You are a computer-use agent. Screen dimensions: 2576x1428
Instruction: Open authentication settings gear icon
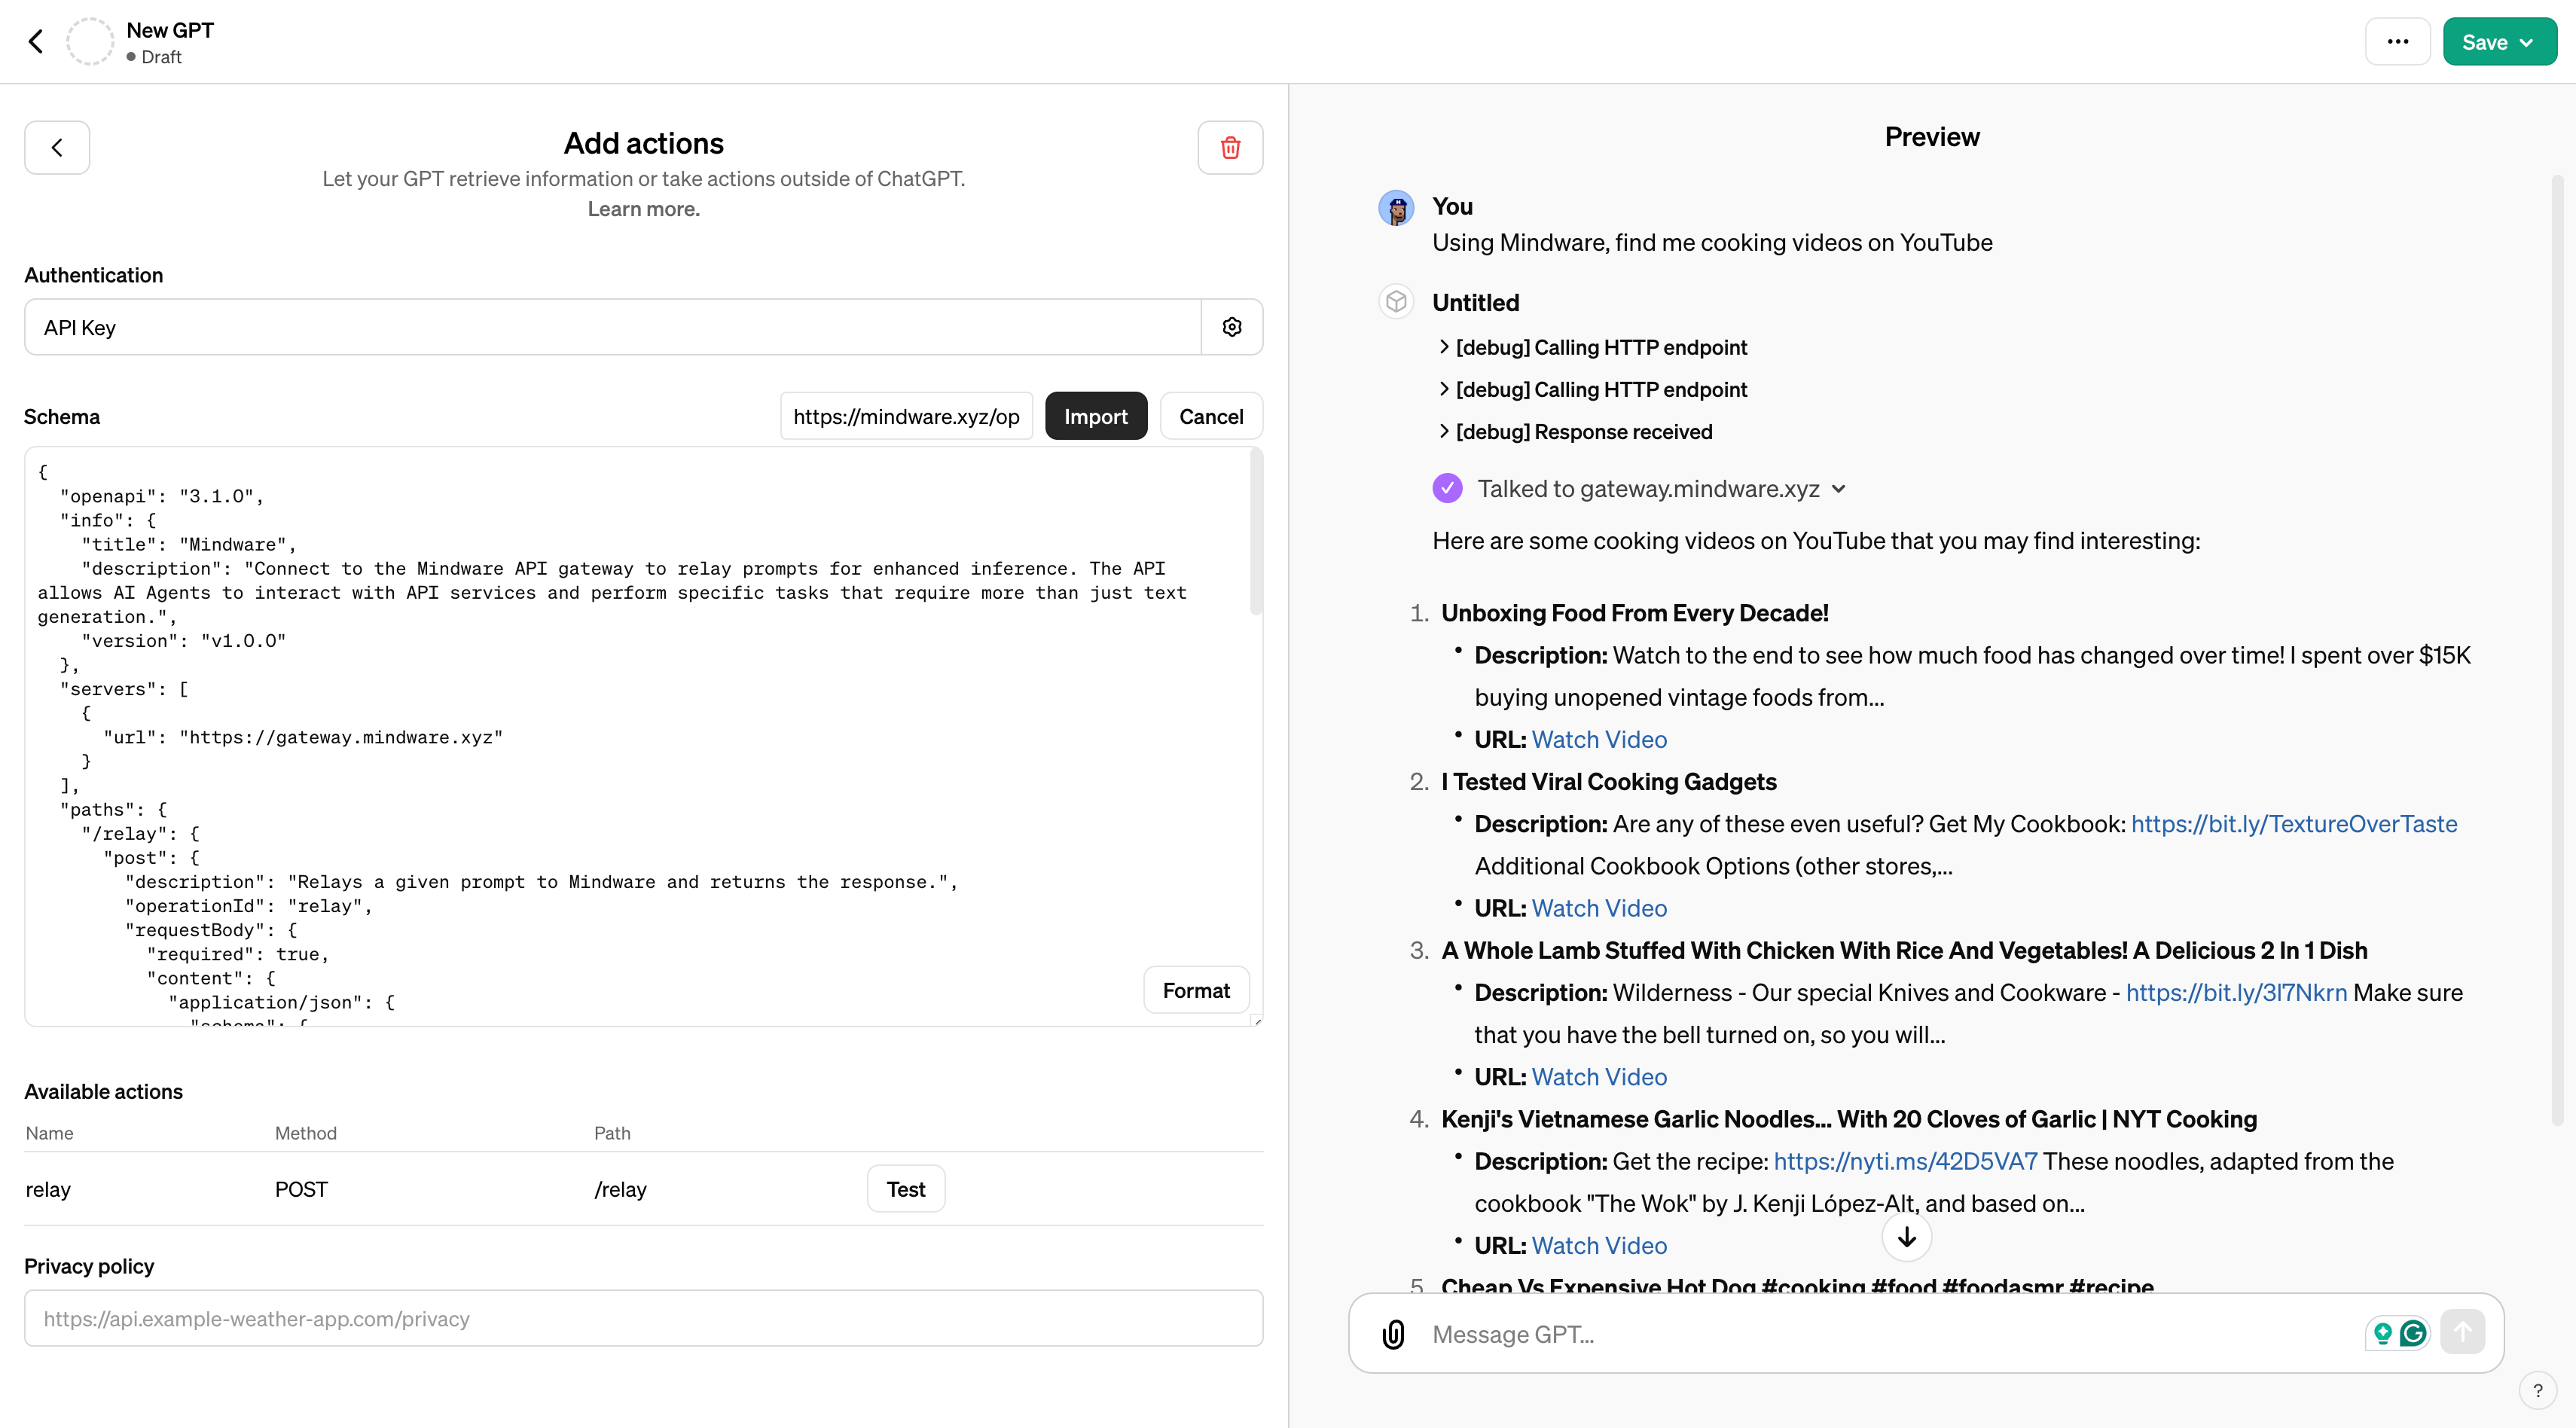click(x=1231, y=327)
